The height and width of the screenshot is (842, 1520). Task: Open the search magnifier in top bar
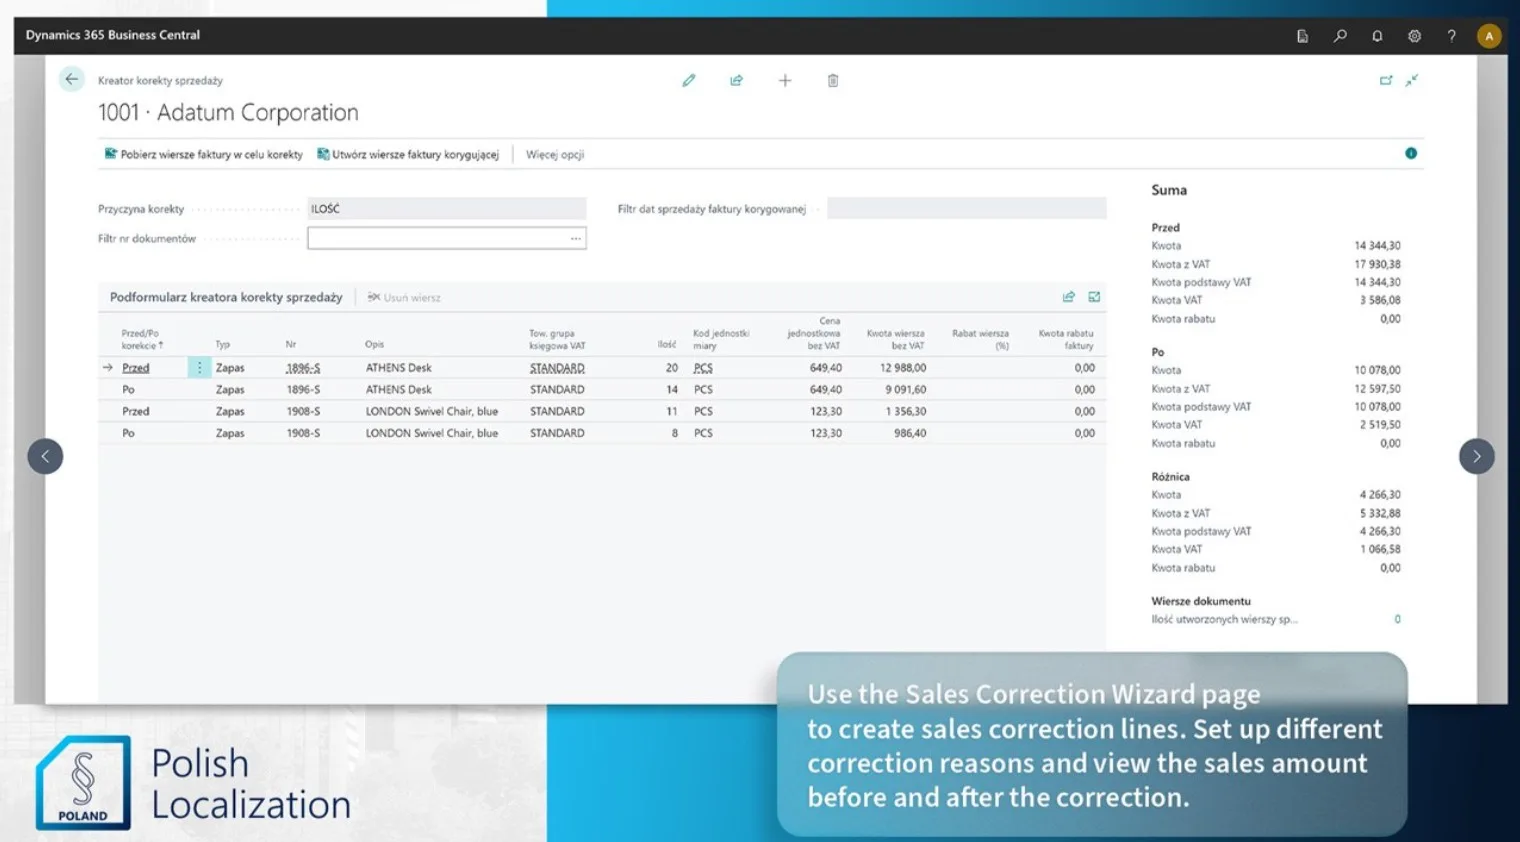(1340, 36)
